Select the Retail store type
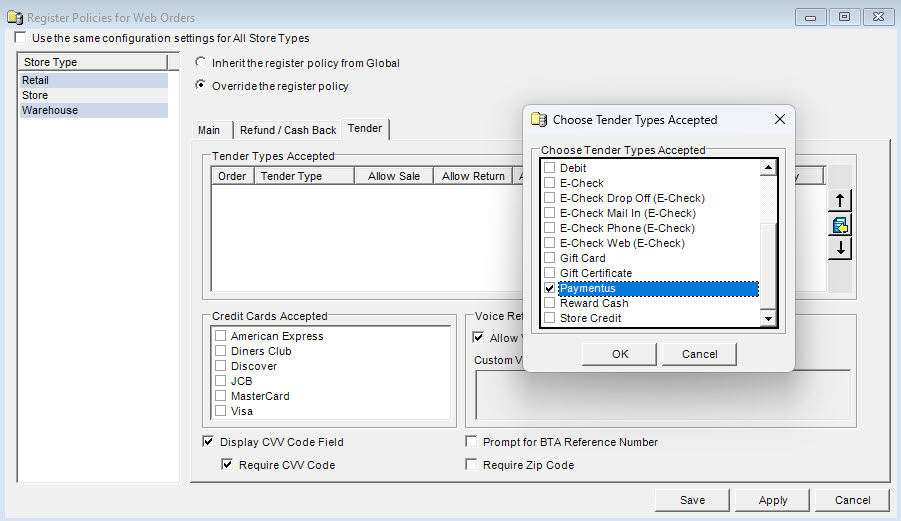The image size is (901, 521). pyautogui.click(x=94, y=80)
